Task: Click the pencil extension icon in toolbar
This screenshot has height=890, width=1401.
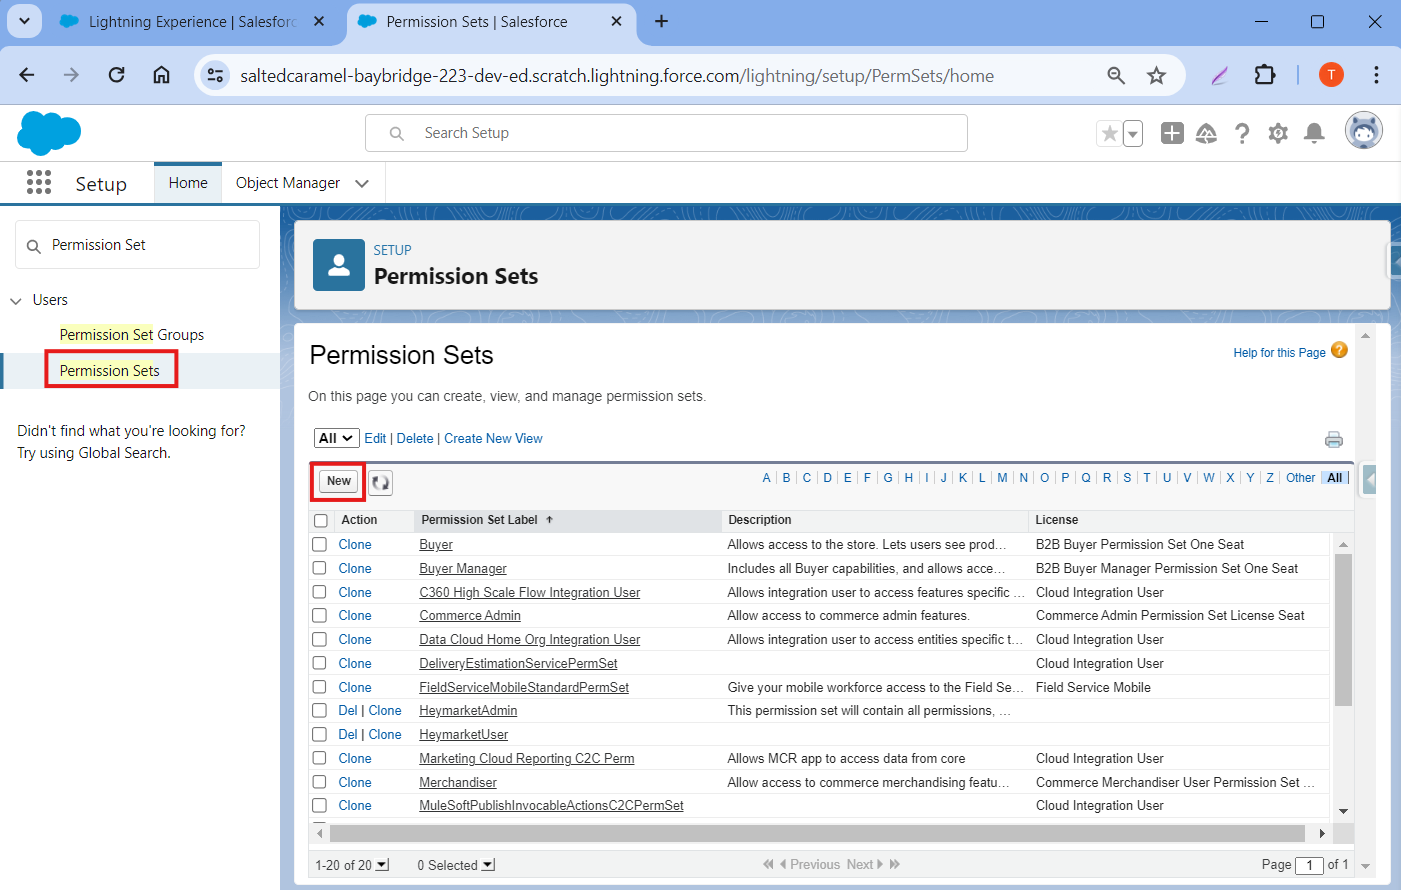Action: (x=1219, y=75)
